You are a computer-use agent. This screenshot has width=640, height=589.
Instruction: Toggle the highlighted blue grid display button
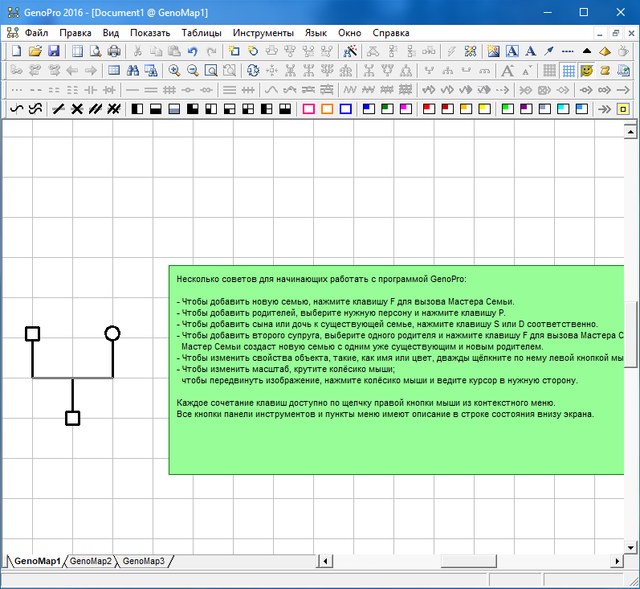(567, 70)
